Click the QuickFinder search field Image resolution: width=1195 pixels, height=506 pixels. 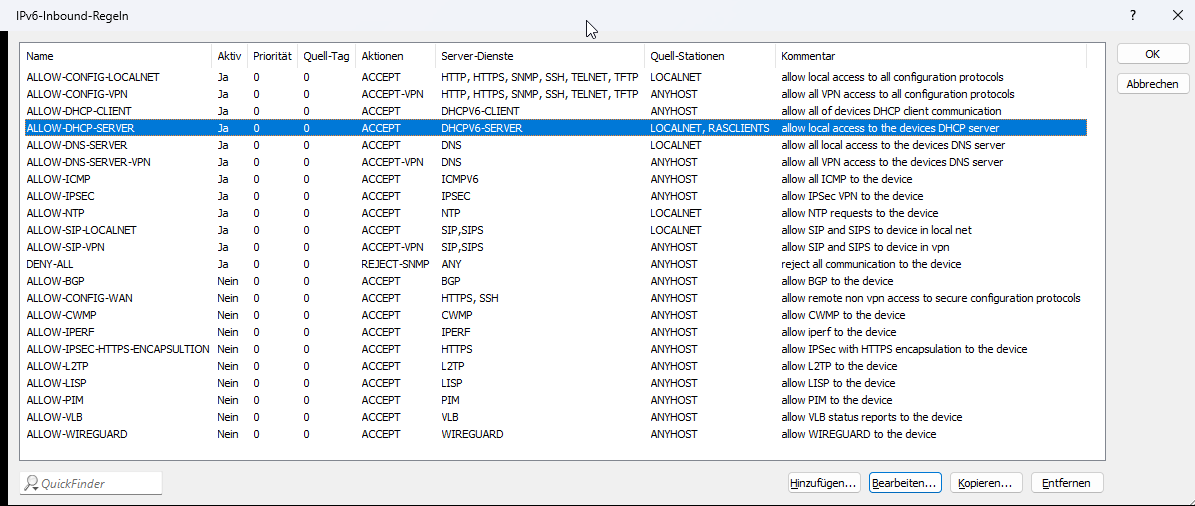coord(92,483)
